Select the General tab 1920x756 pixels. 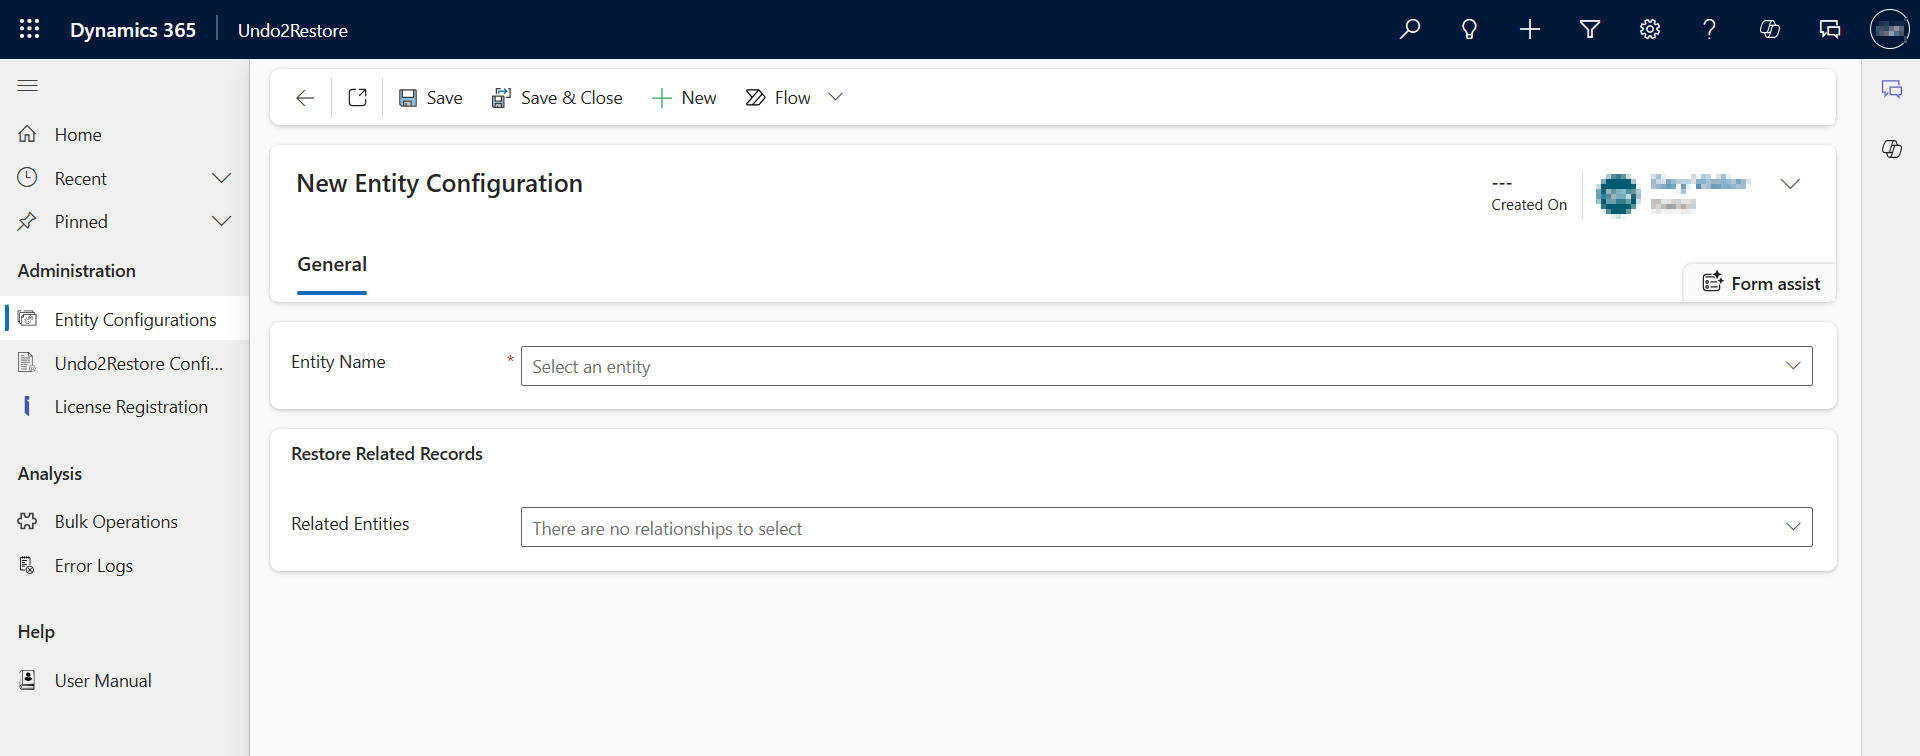[x=332, y=265]
